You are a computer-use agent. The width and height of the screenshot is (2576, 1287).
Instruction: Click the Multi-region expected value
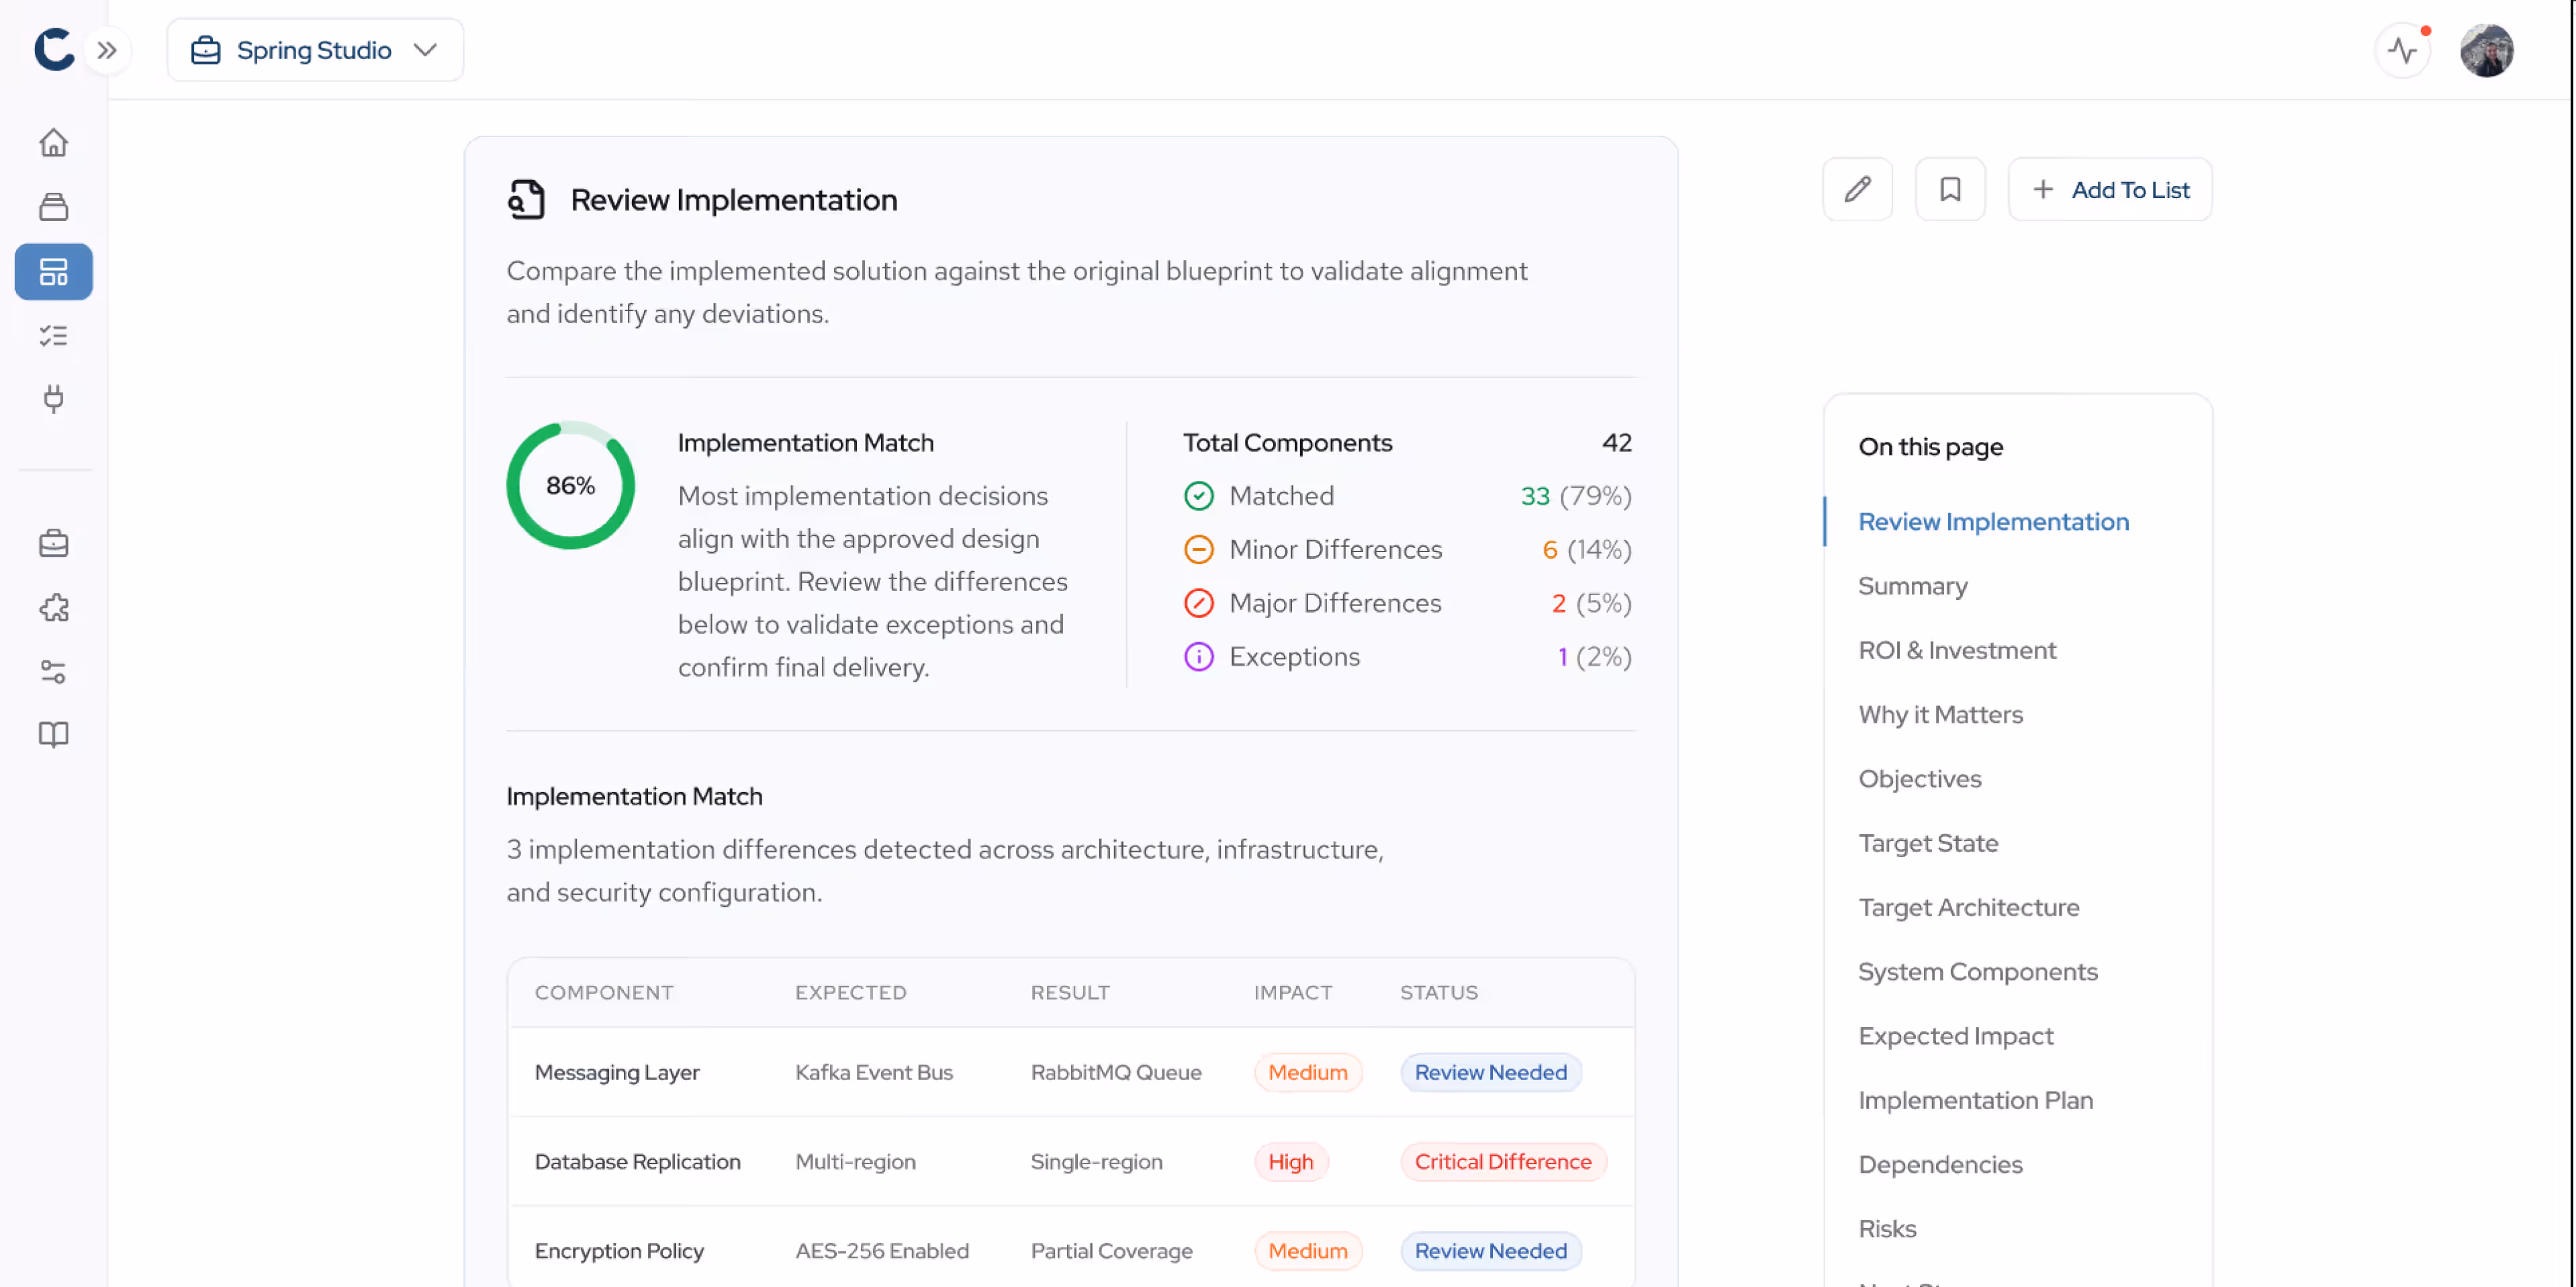[x=855, y=1162]
